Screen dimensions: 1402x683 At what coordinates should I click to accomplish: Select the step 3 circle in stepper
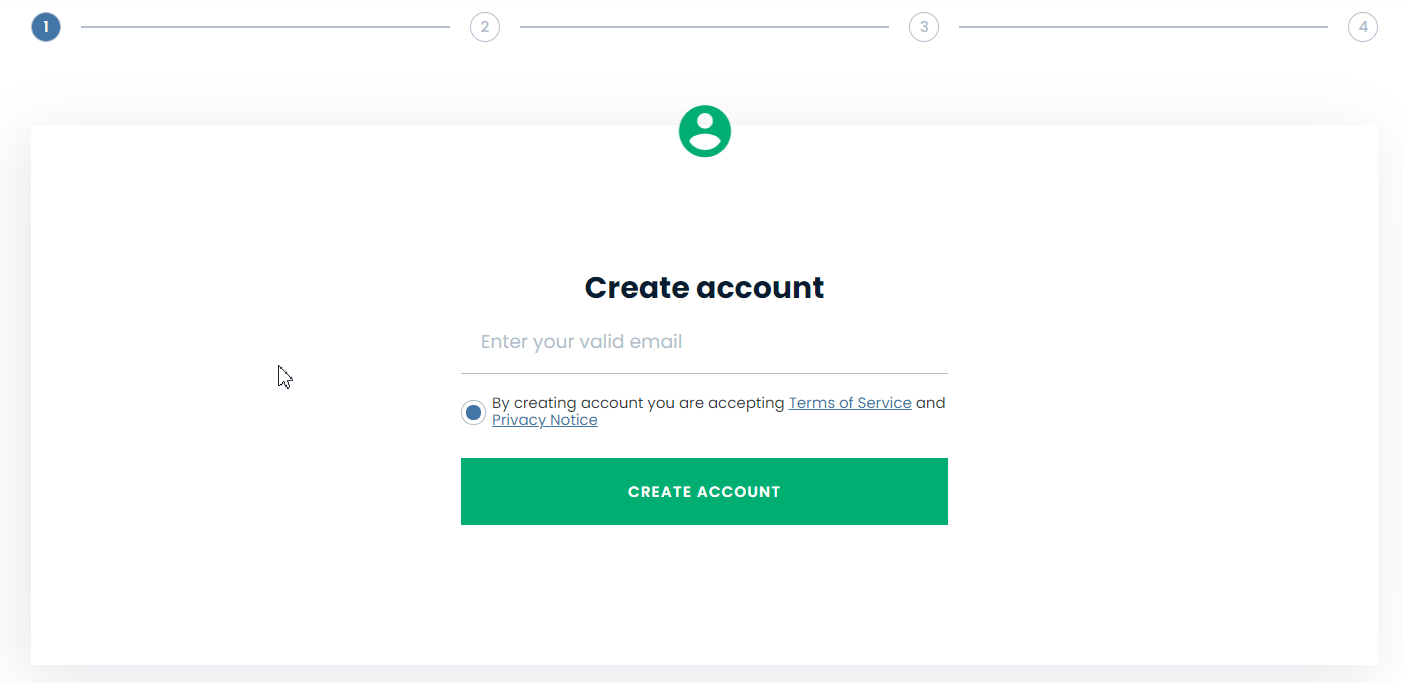[924, 27]
